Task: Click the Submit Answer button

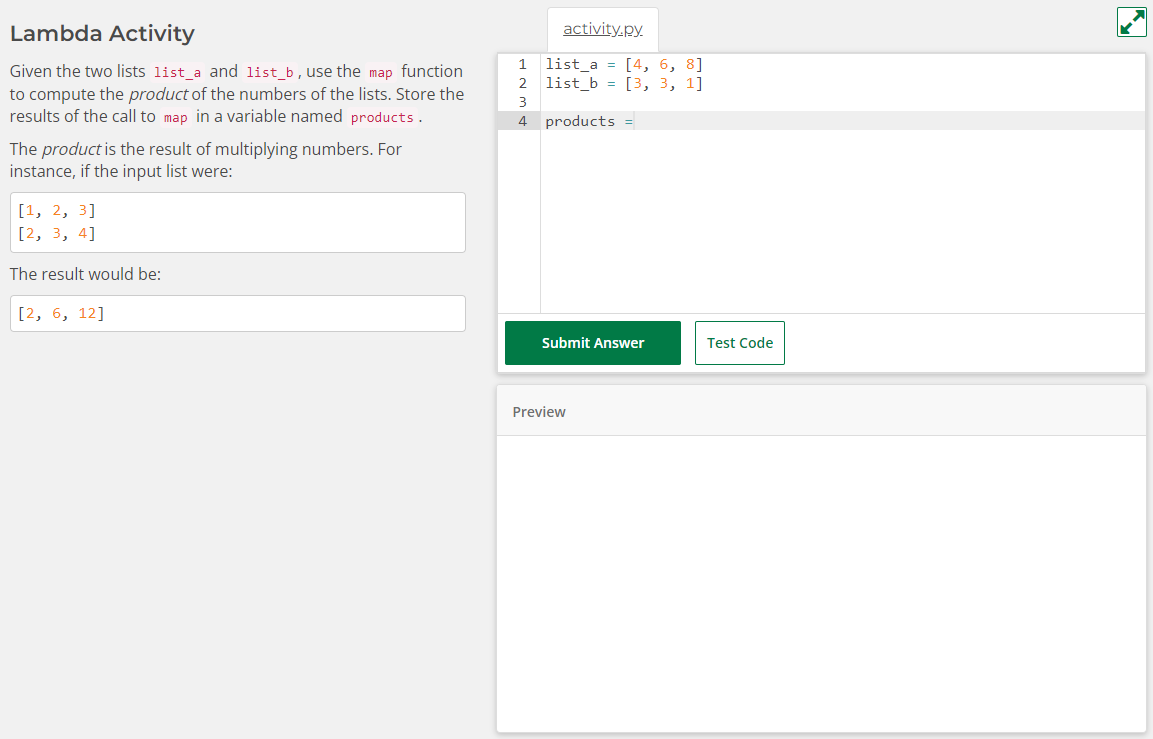Action: click(592, 342)
